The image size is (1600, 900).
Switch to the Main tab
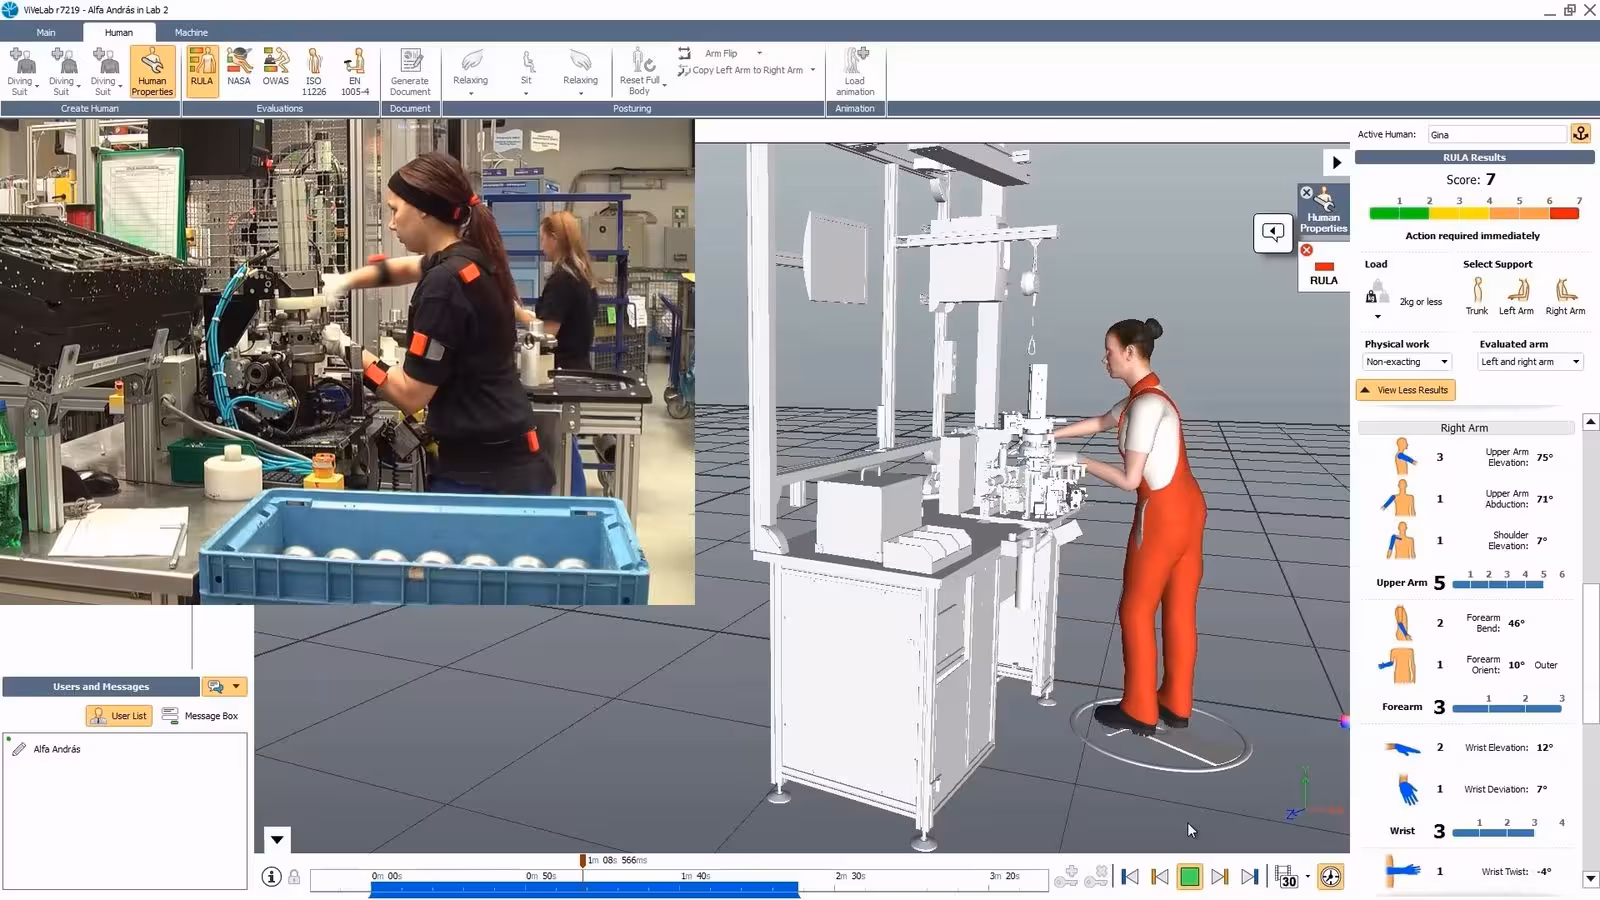tap(46, 32)
